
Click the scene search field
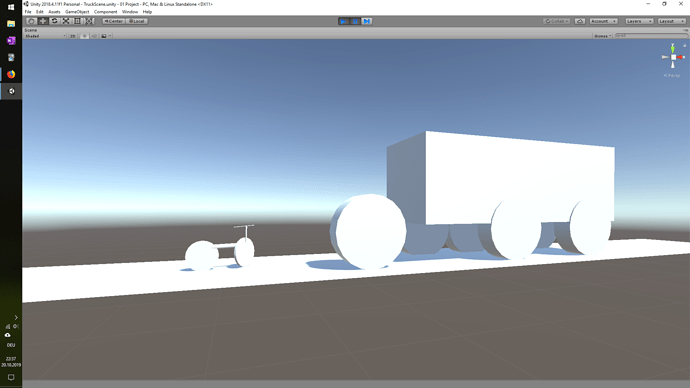pos(651,36)
